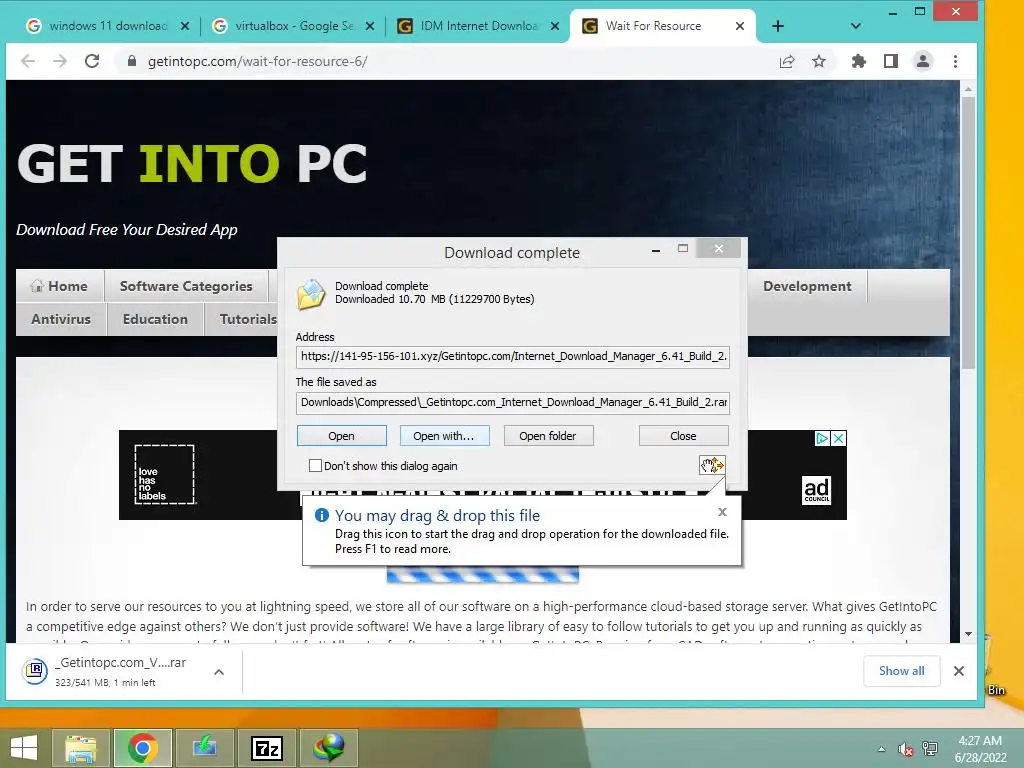Click the Close button in the dialog
This screenshot has height=768, width=1024.
pyautogui.click(x=683, y=436)
